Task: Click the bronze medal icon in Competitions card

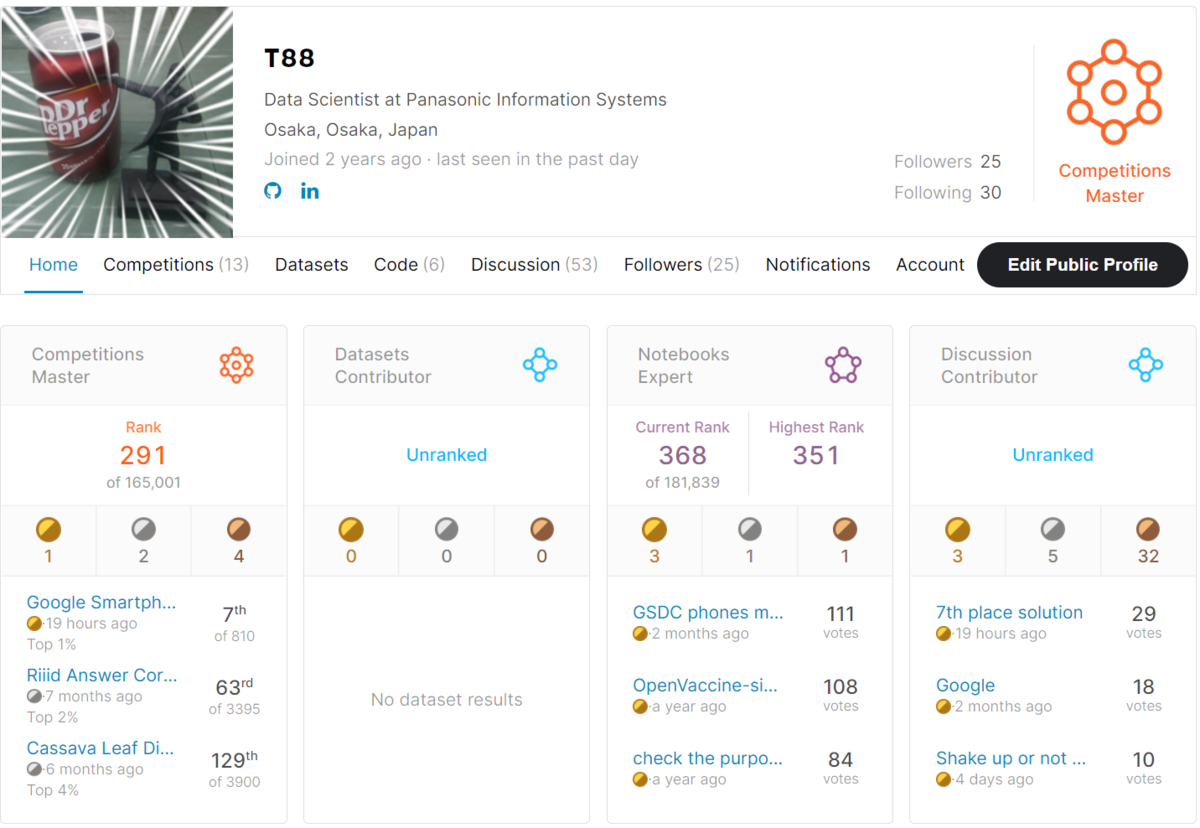Action: (x=239, y=529)
